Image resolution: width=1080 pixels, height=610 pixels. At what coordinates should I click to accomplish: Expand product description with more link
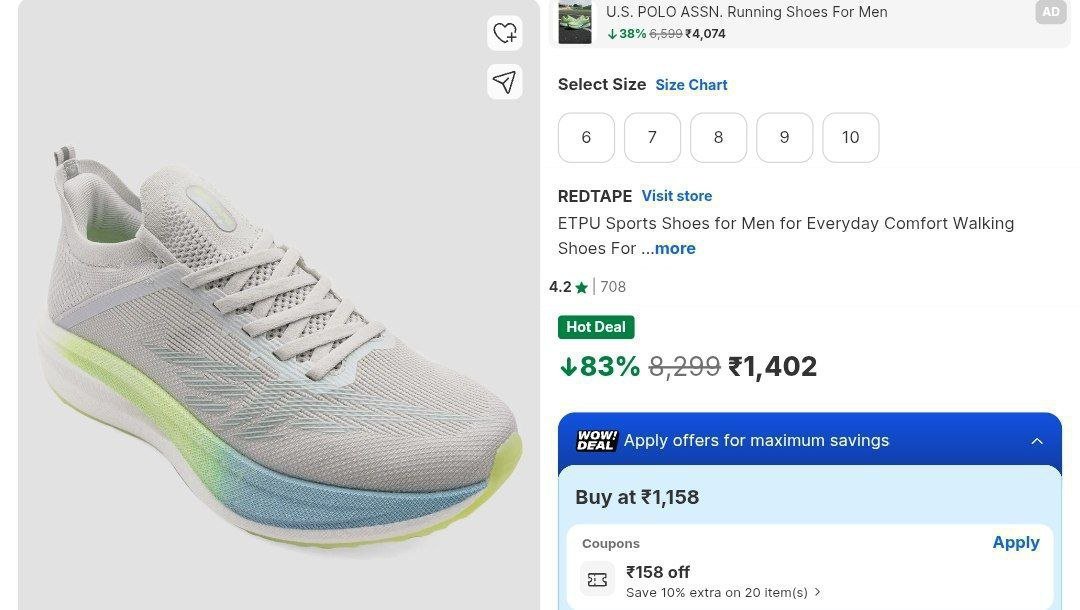[675, 249]
